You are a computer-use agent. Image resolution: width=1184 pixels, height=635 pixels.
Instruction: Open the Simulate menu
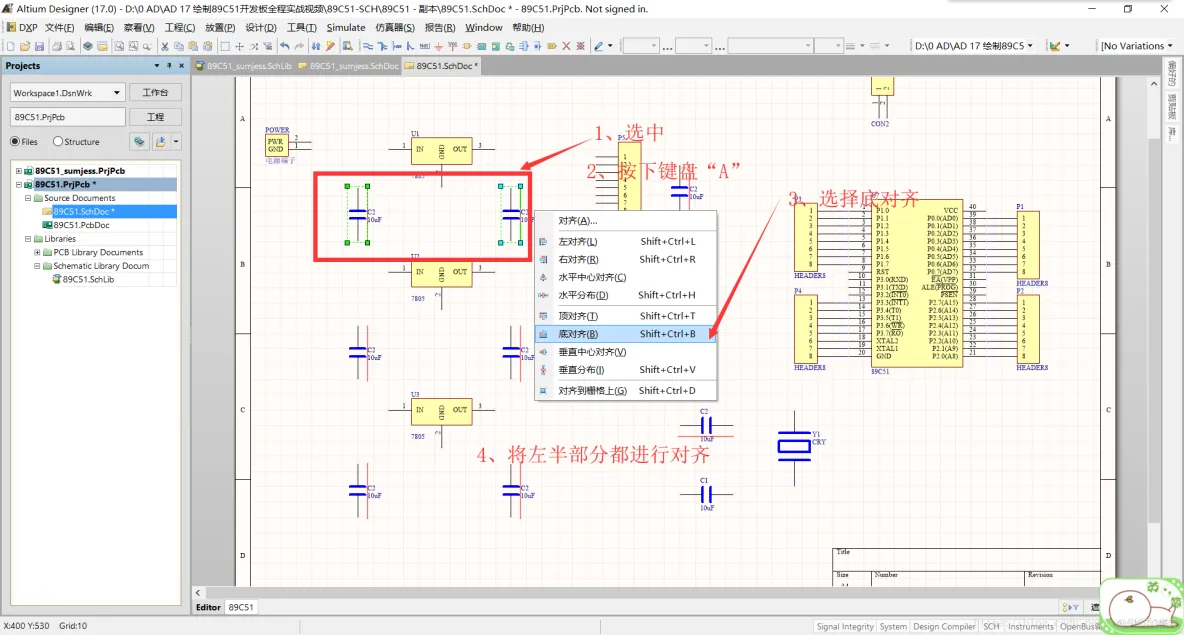point(346,27)
